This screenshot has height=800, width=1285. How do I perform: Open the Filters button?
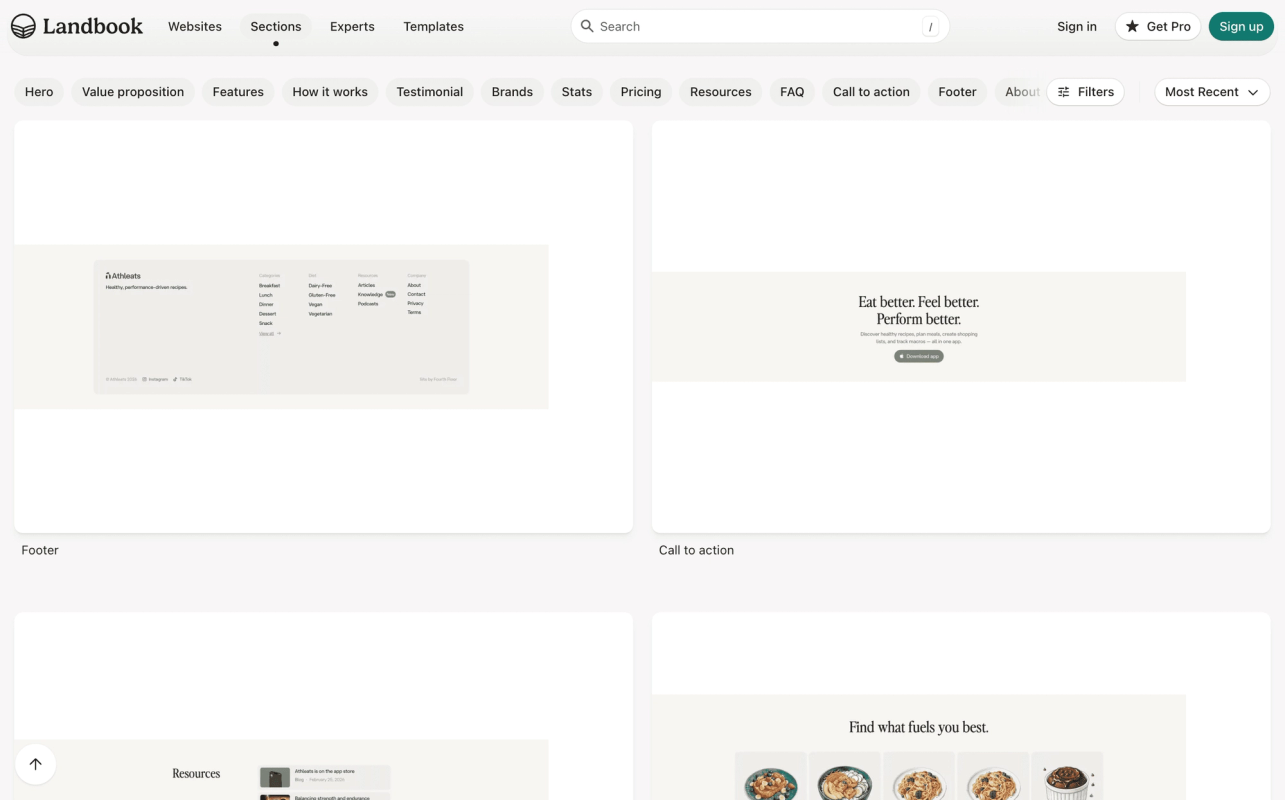coord(1085,92)
